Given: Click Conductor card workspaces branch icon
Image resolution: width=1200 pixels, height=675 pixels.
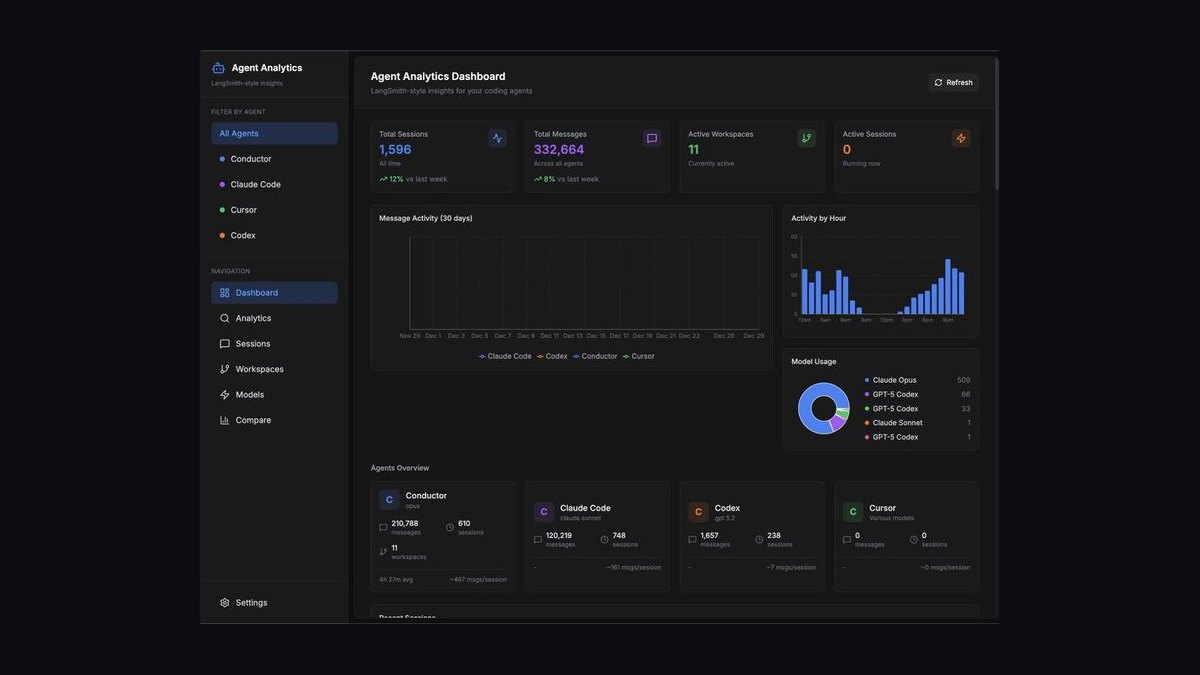Looking at the screenshot, I should (x=383, y=552).
